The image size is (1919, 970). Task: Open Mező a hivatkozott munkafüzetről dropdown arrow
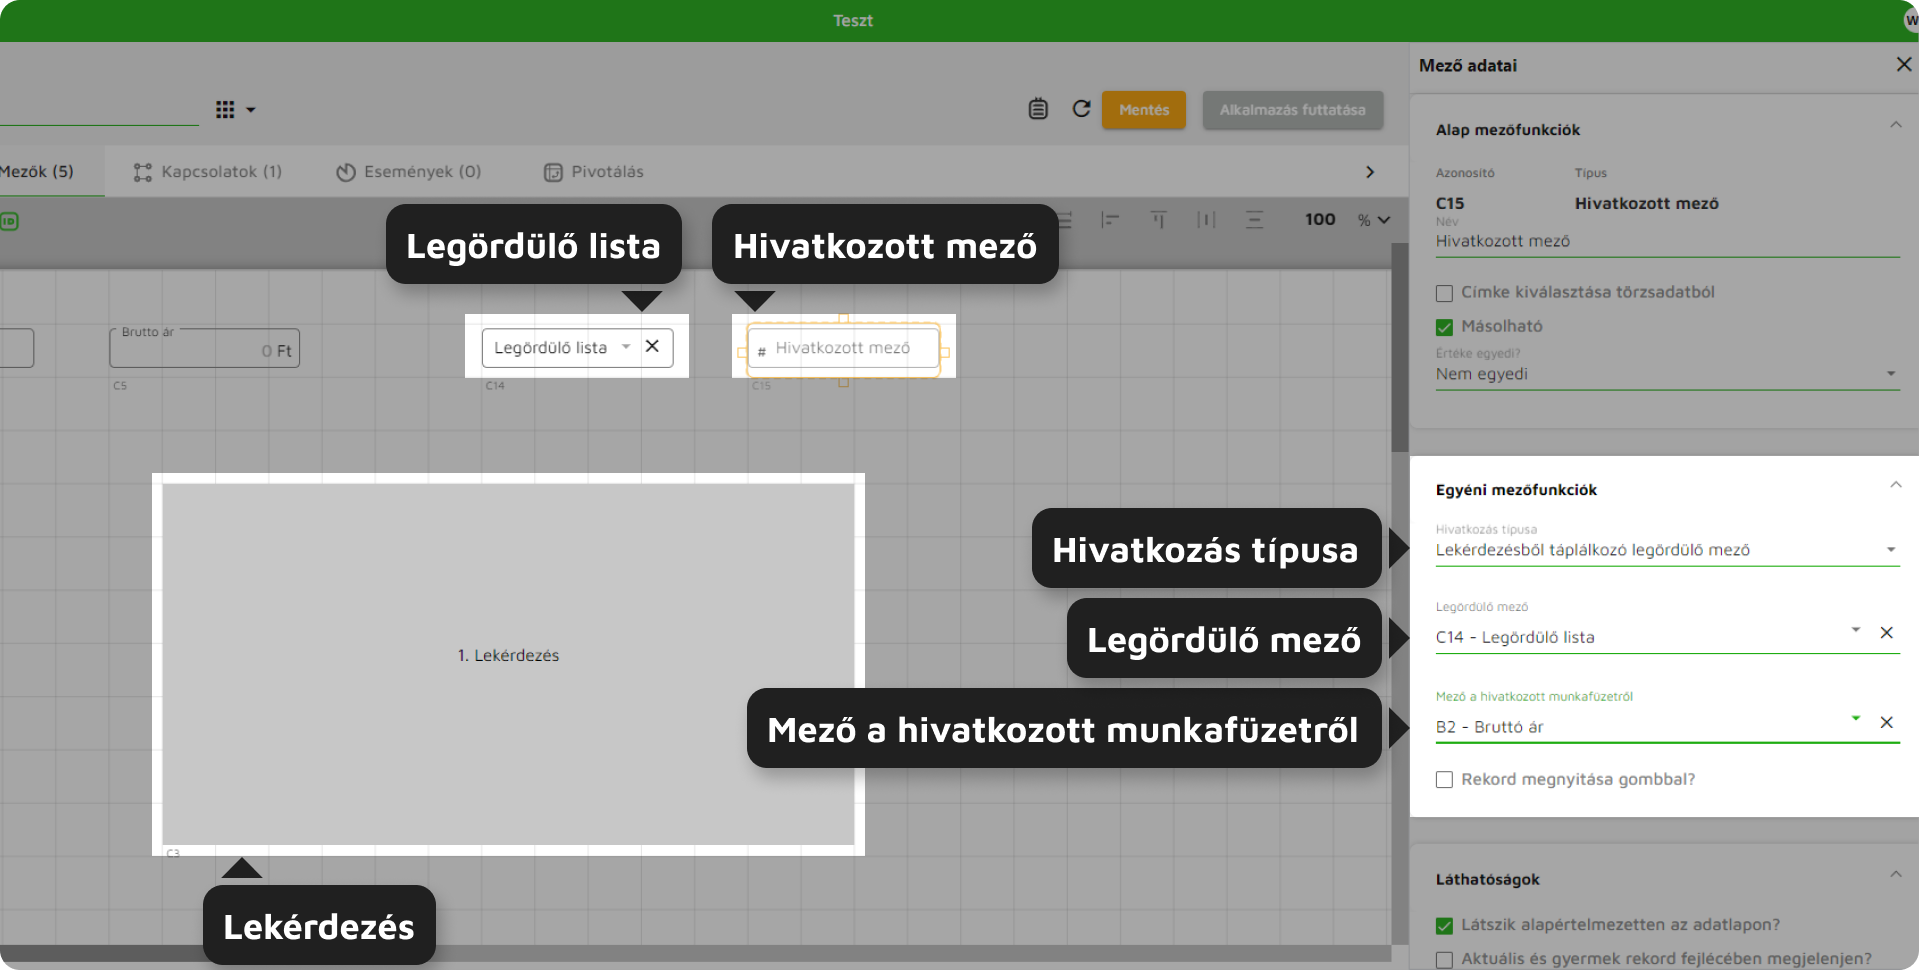(1855, 718)
